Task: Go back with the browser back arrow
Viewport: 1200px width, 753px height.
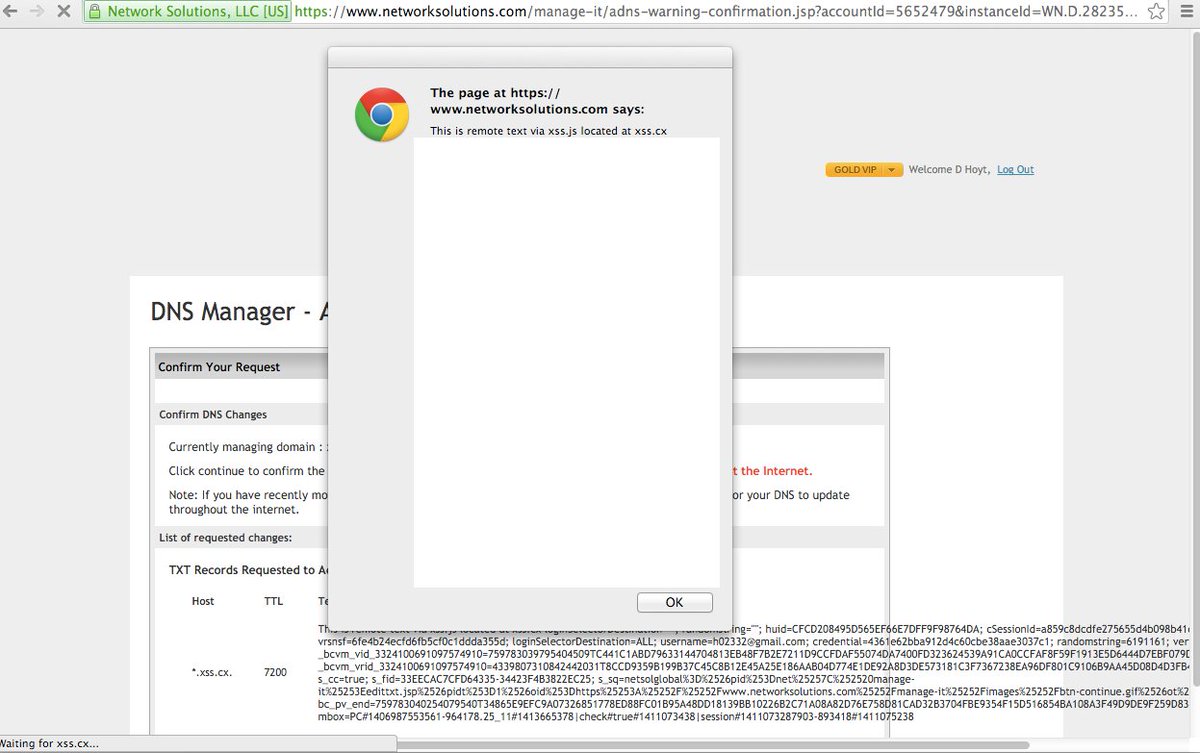Action: [11, 12]
